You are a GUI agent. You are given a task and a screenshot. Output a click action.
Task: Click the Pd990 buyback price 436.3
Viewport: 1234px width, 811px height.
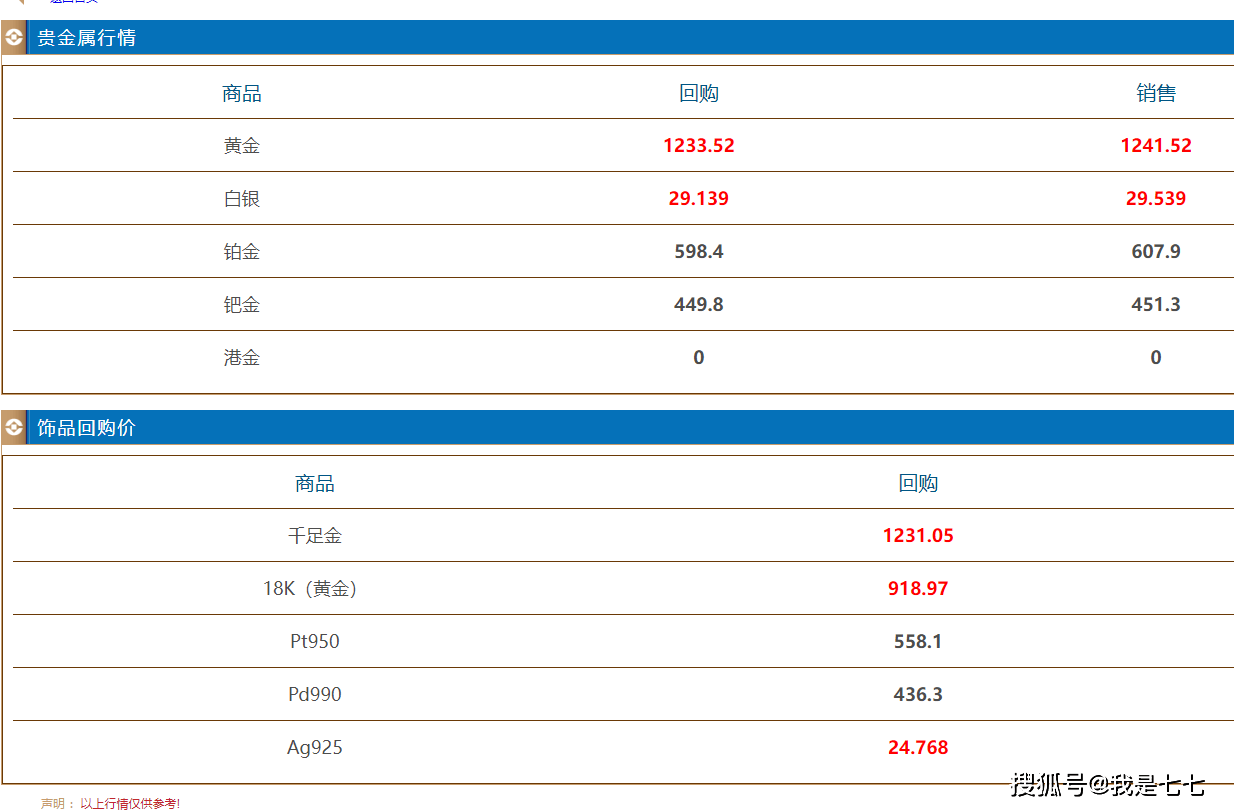tap(917, 695)
